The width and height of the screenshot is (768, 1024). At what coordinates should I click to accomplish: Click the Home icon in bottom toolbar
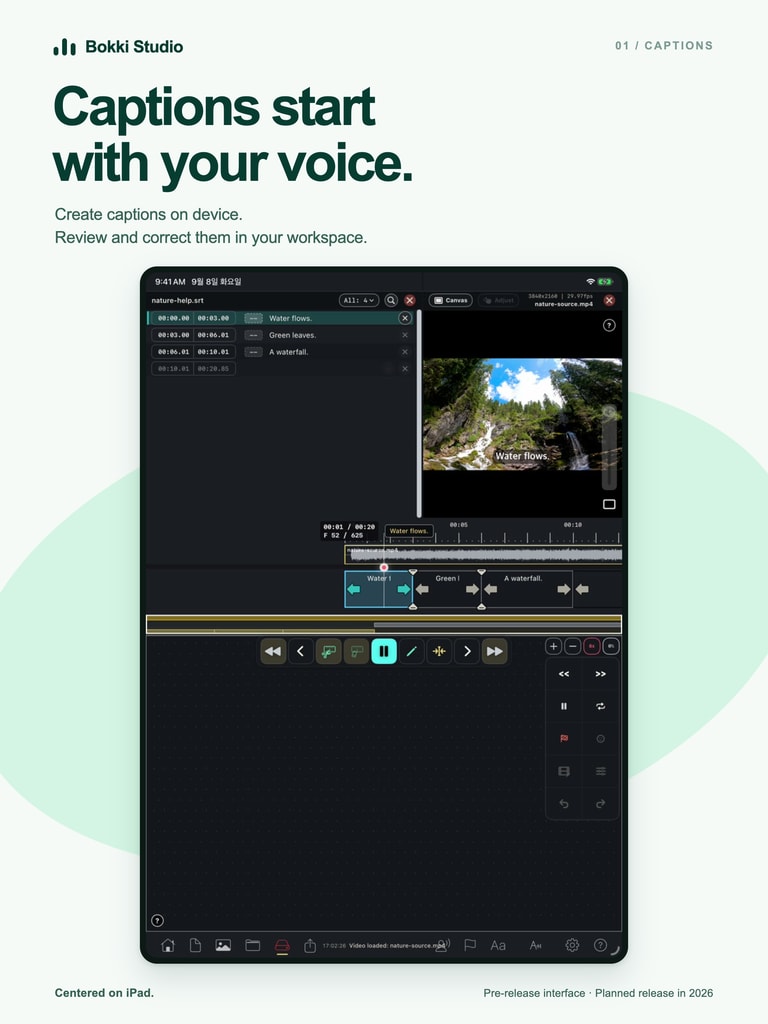tap(168, 945)
